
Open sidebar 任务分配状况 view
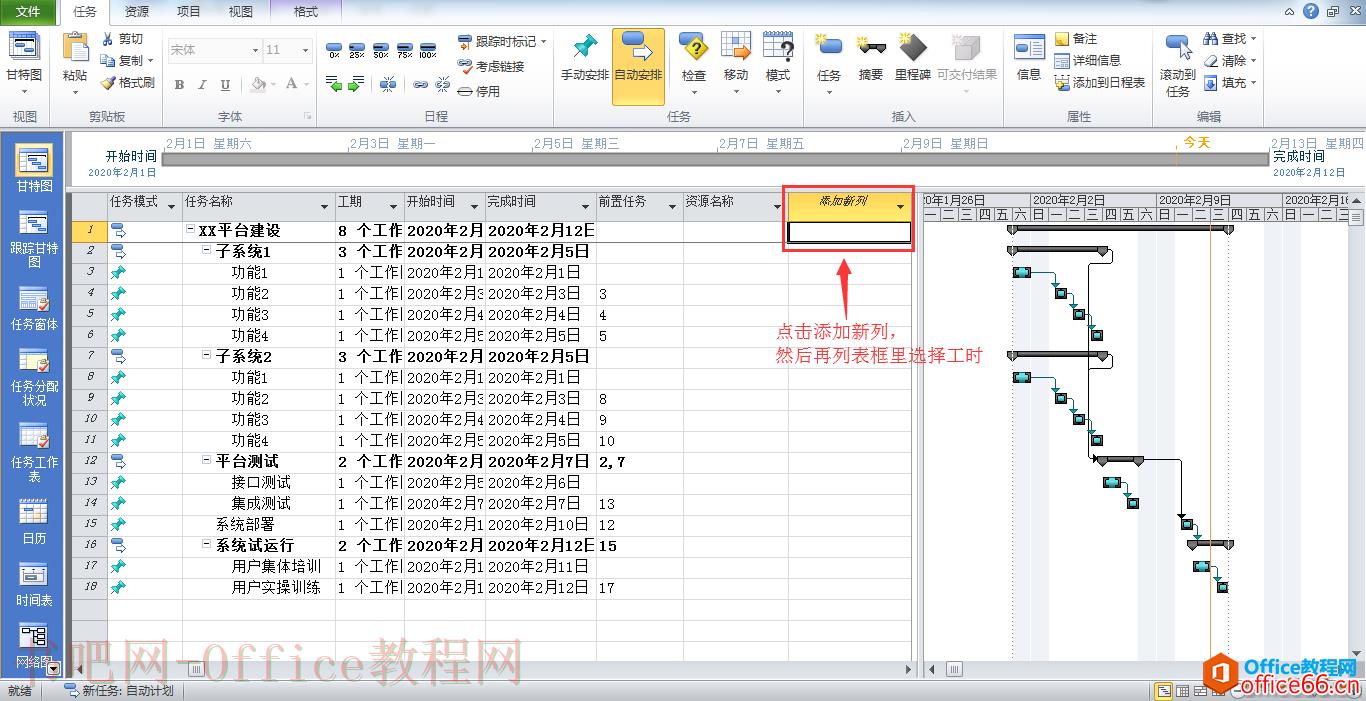[x=34, y=377]
